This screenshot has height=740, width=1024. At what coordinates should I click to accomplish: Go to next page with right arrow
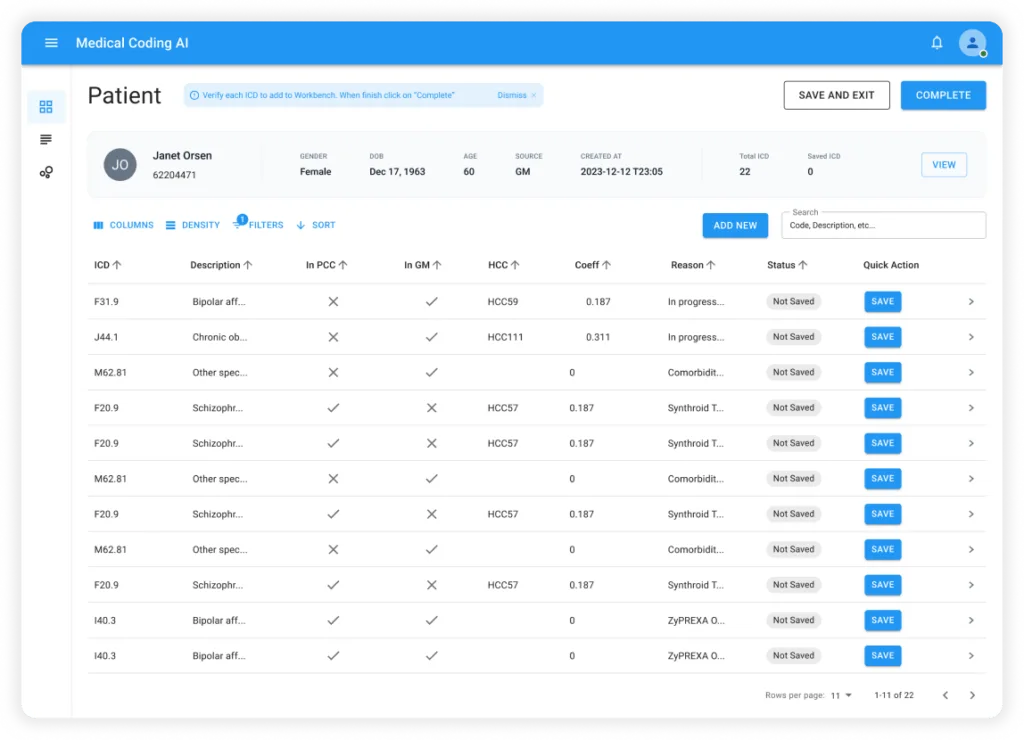(x=971, y=694)
